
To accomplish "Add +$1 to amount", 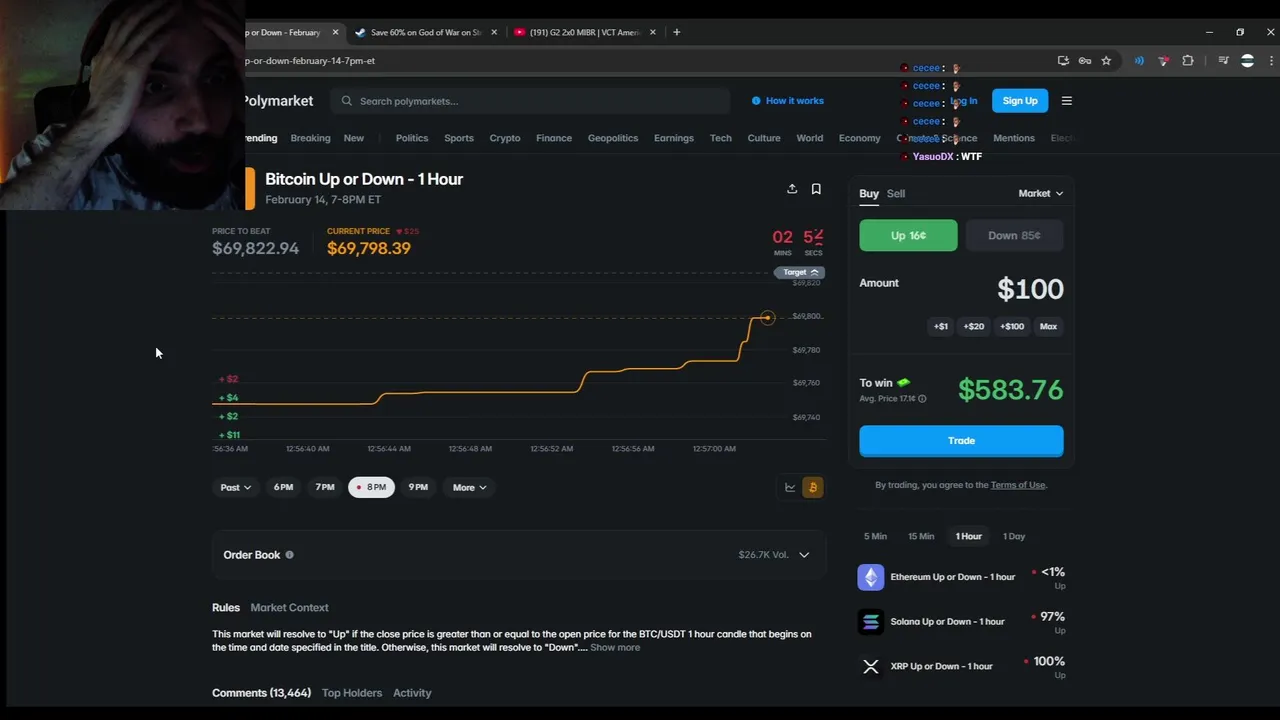I will (x=941, y=326).
